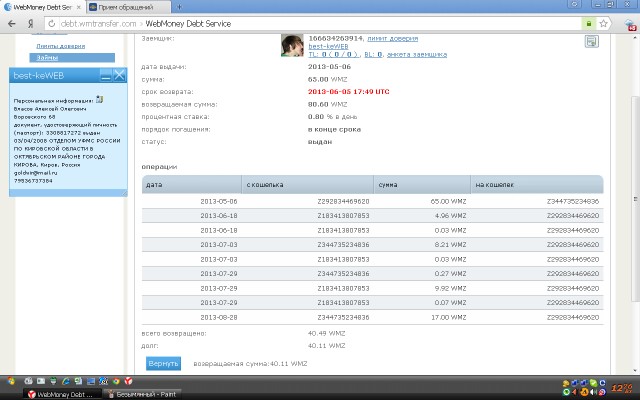Switch to the WebMoney Debt taskbar window
The image size is (640, 400).
(x=61, y=394)
